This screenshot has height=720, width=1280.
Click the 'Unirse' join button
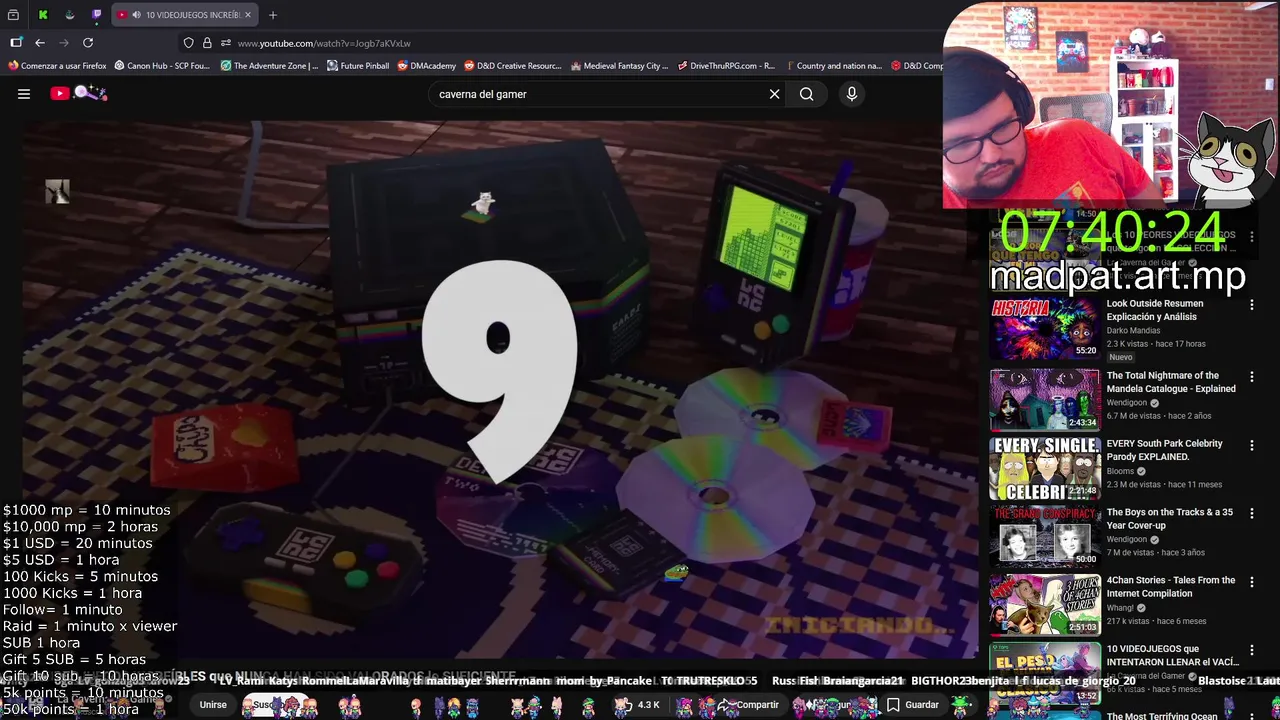tap(213, 705)
